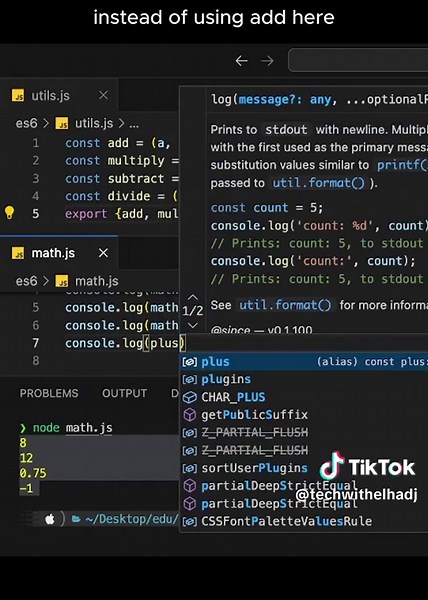
Task: Click the 'node math.js' terminal command
Action: [x=73, y=427]
